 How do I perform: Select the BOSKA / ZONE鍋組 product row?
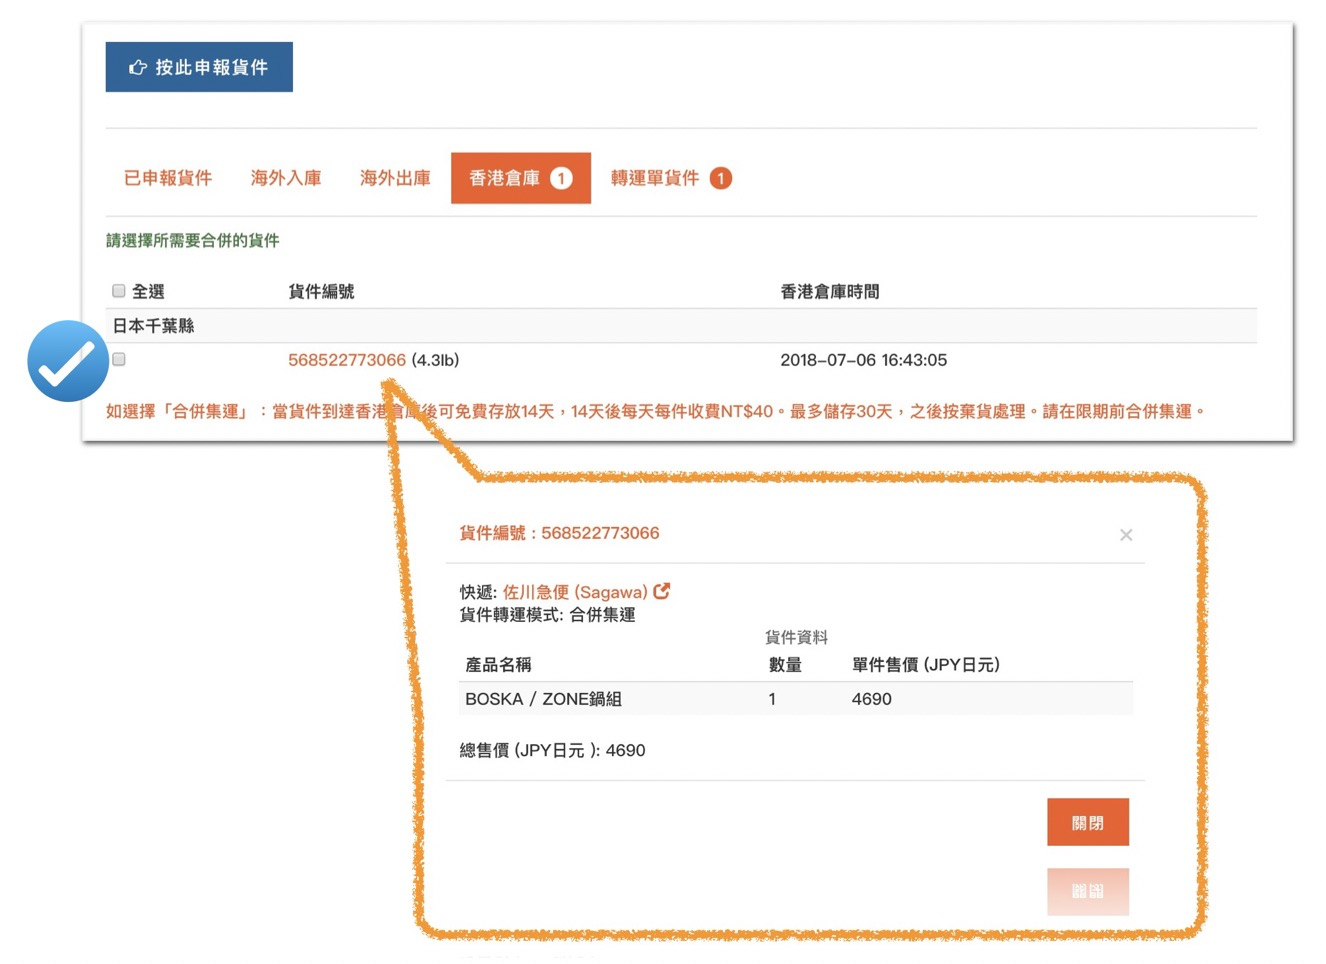(x=543, y=699)
